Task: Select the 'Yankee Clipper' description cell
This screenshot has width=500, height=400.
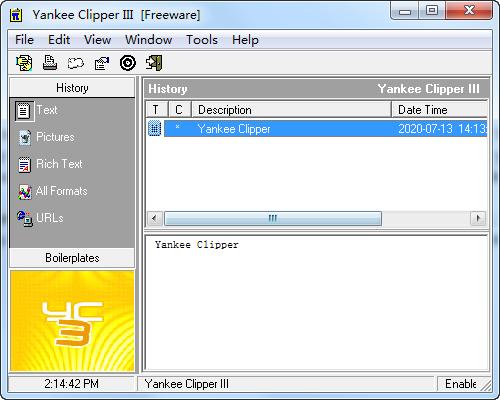Action: coord(234,129)
